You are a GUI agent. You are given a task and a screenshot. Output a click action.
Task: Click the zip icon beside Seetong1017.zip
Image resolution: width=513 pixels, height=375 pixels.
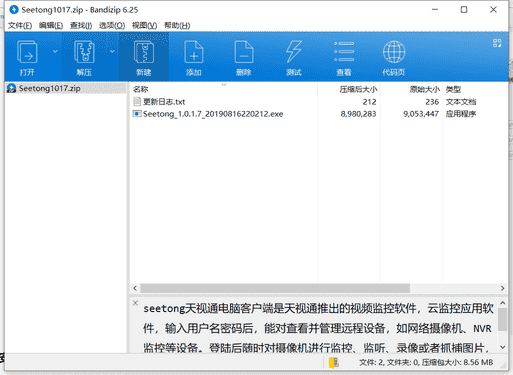click(x=12, y=88)
